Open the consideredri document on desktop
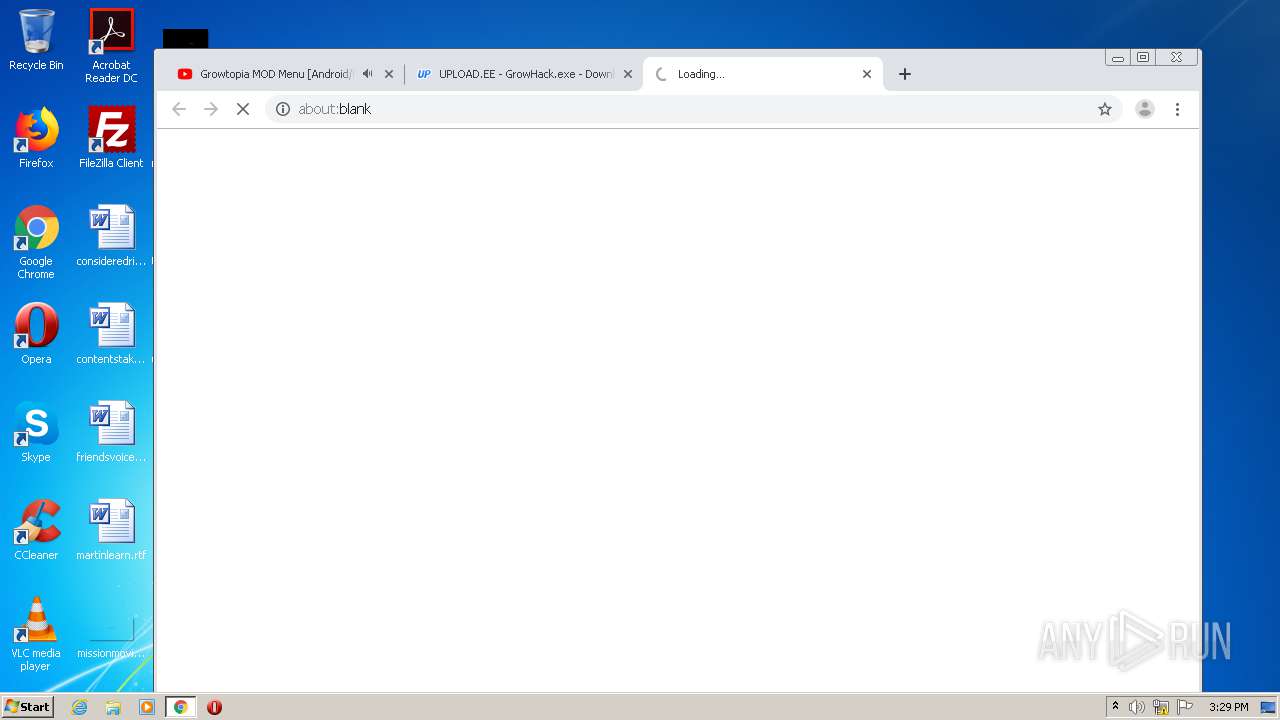The image size is (1280, 720). pyautogui.click(x=111, y=236)
